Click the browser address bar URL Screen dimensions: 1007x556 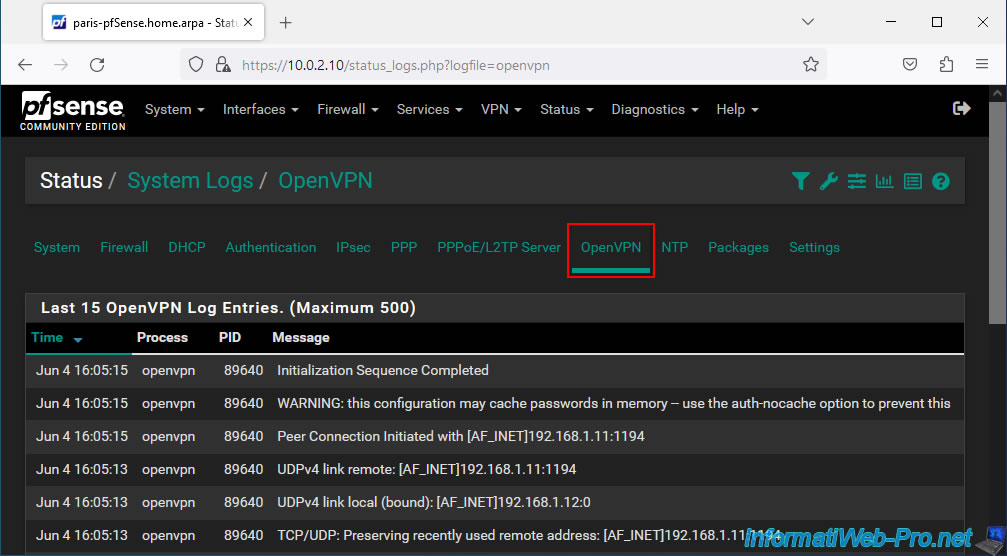pyautogui.click(x=395, y=65)
